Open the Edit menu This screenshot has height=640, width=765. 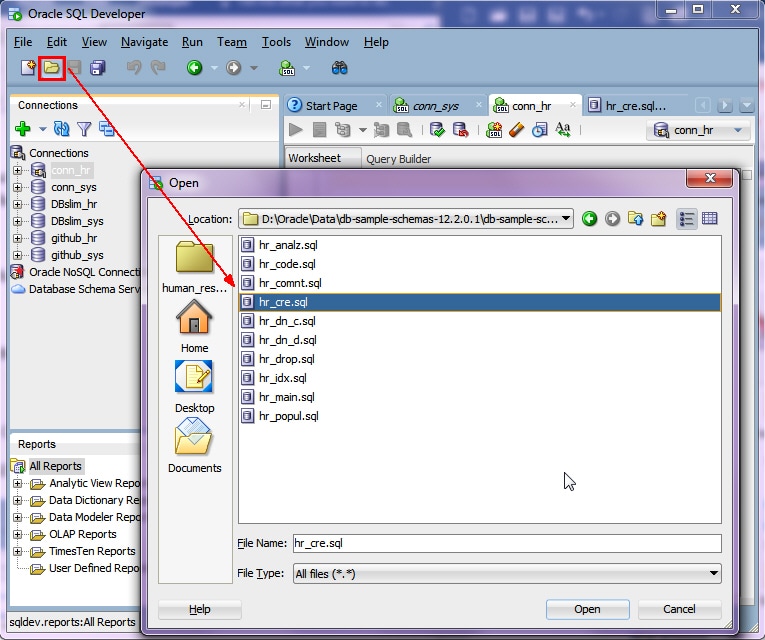[57, 42]
